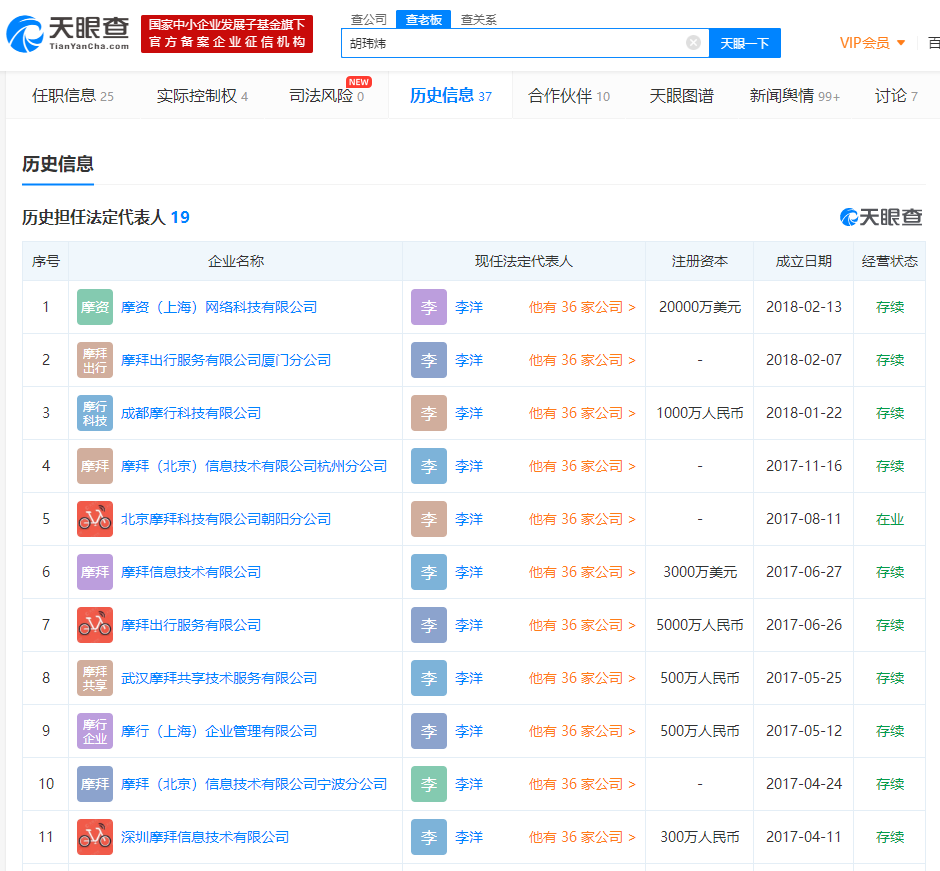940x871 pixels.
Task: Click the TianYanCha logo
Action: point(68,34)
